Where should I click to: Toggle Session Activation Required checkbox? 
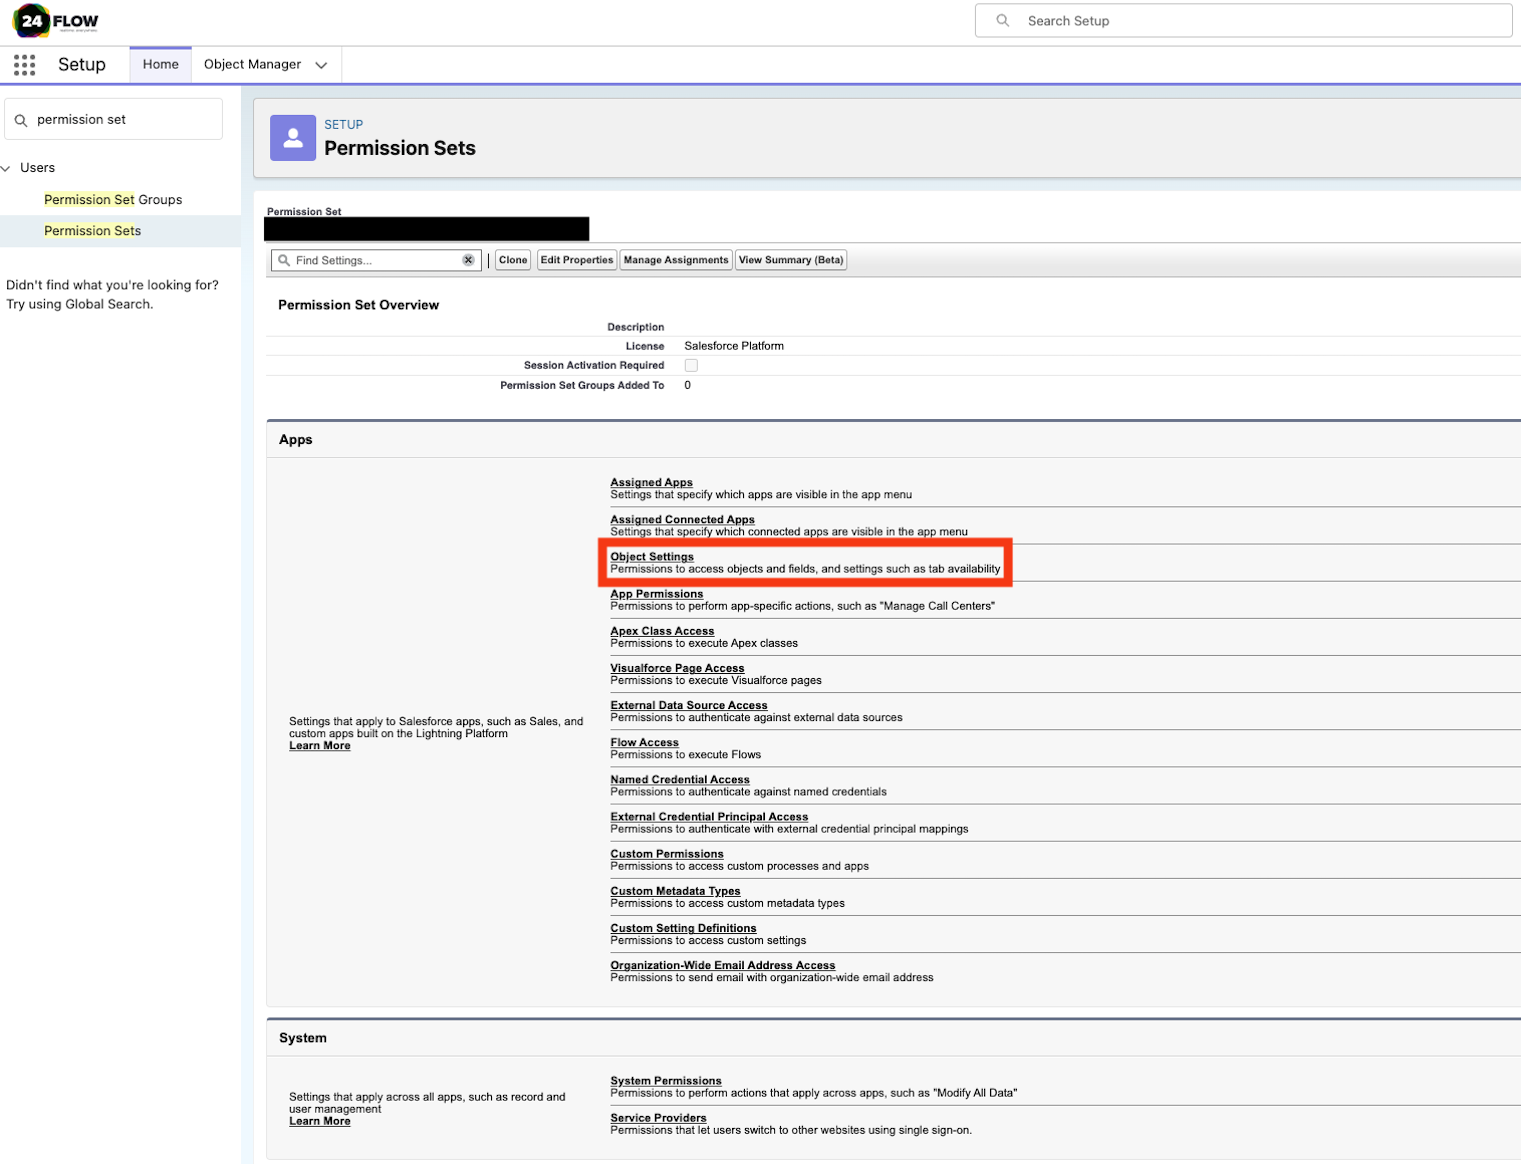click(x=691, y=366)
